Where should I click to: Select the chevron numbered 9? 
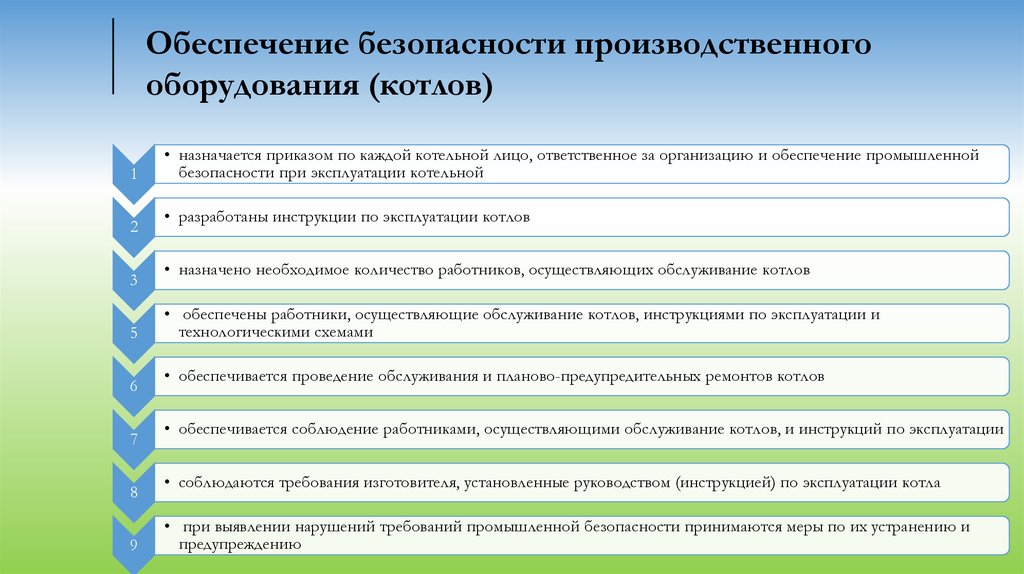coord(134,545)
